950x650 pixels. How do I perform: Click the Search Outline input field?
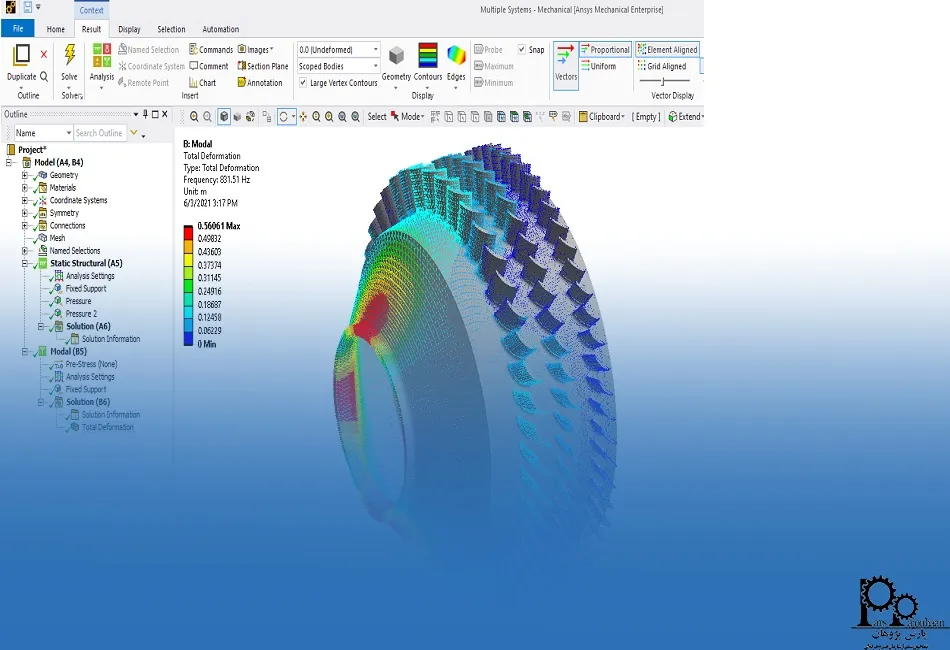click(x=99, y=133)
